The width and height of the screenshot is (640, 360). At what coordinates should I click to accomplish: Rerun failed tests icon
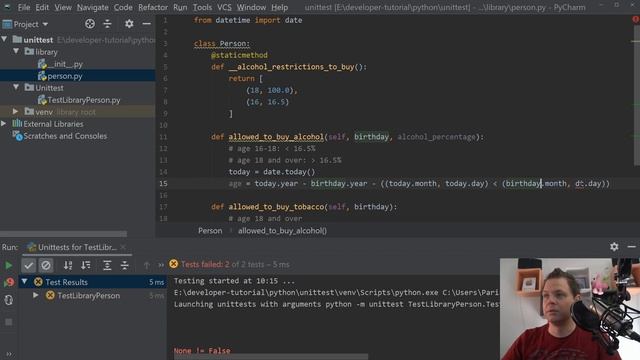pos(9,282)
